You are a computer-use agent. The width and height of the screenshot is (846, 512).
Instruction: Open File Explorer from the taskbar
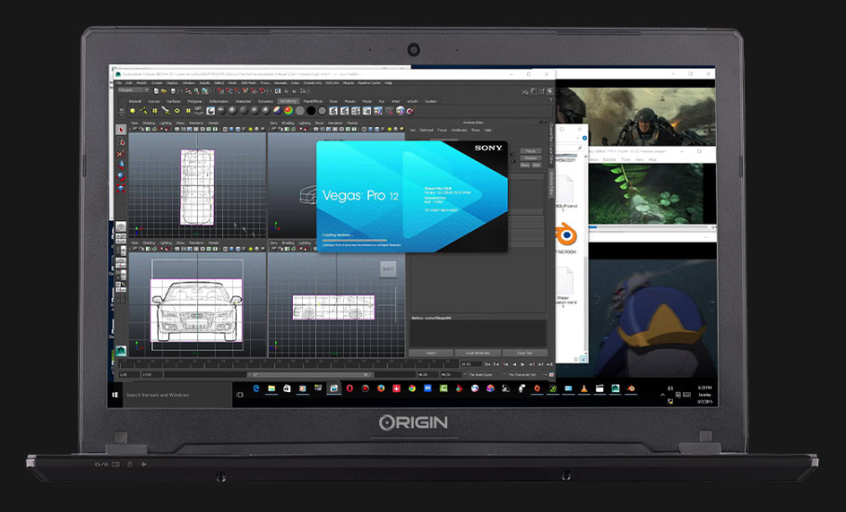[x=271, y=389]
